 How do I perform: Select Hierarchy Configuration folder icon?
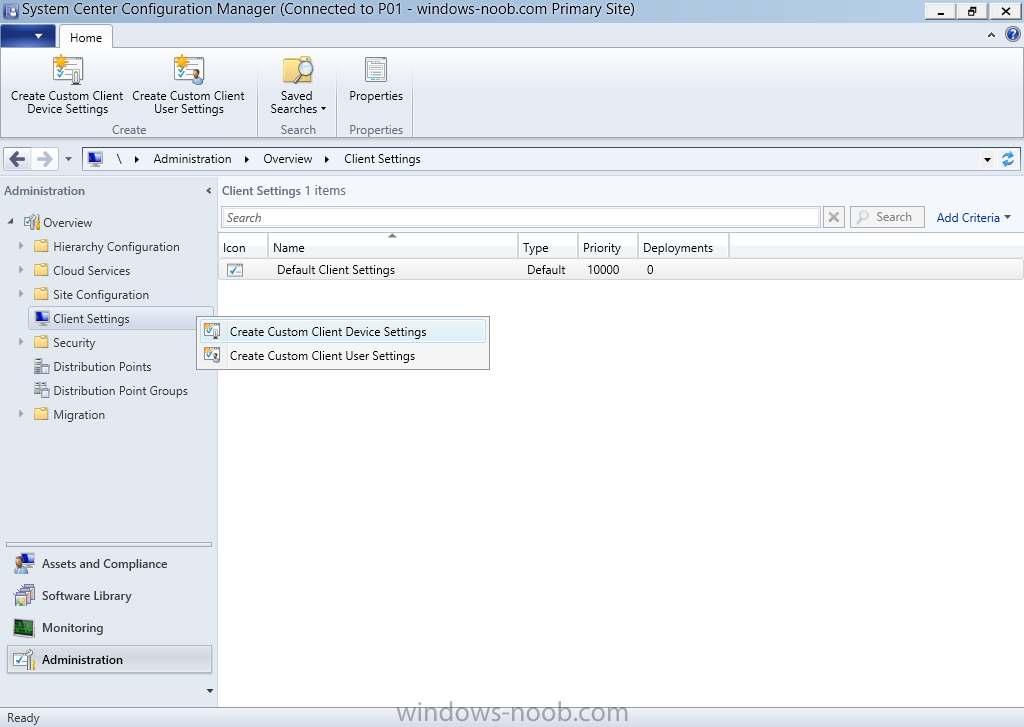pos(41,246)
